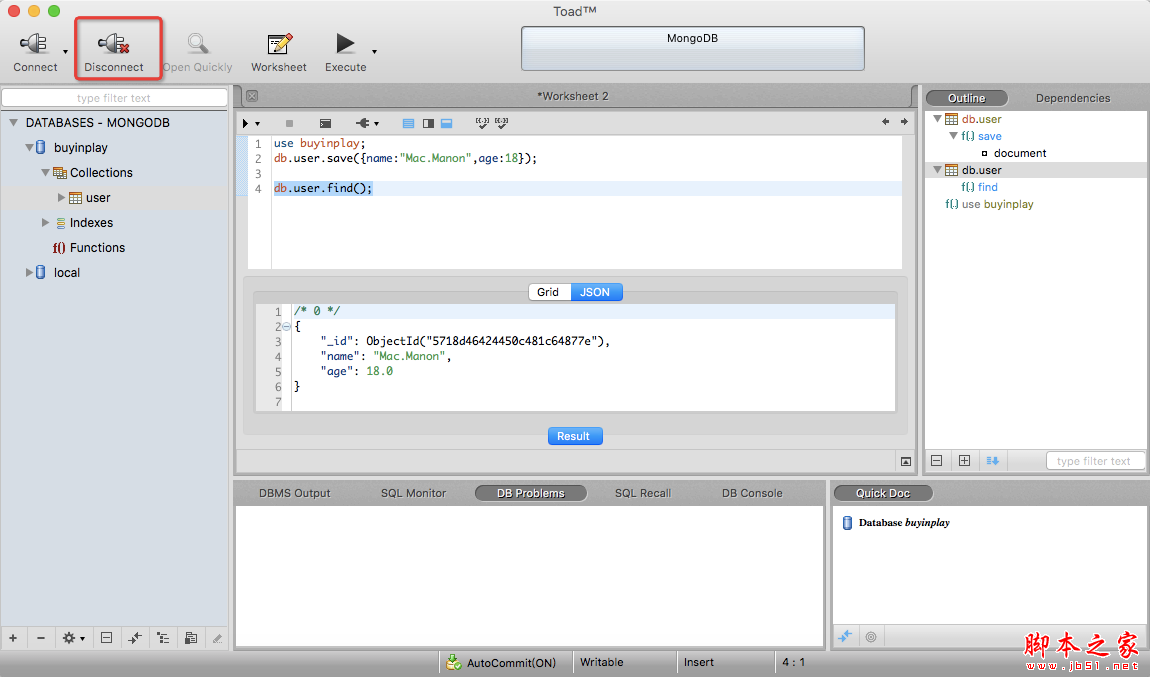Screen dimensions: 1150x677
Task: Click the result panel maximize icon
Action: coord(906,461)
